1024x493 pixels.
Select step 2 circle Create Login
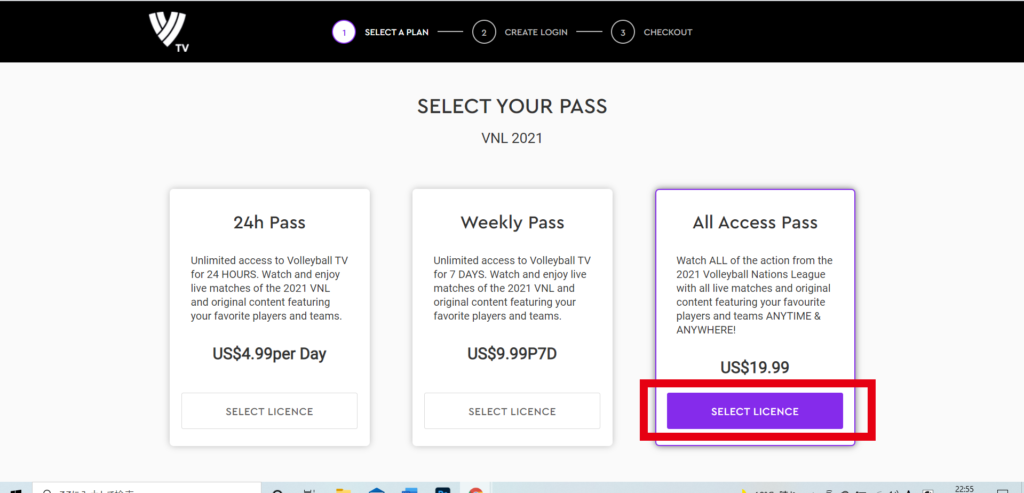pos(484,32)
